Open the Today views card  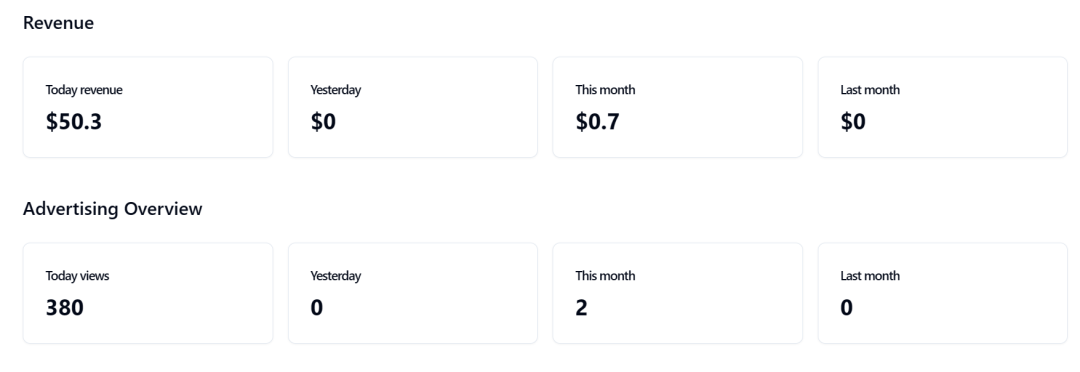[x=148, y=293]
